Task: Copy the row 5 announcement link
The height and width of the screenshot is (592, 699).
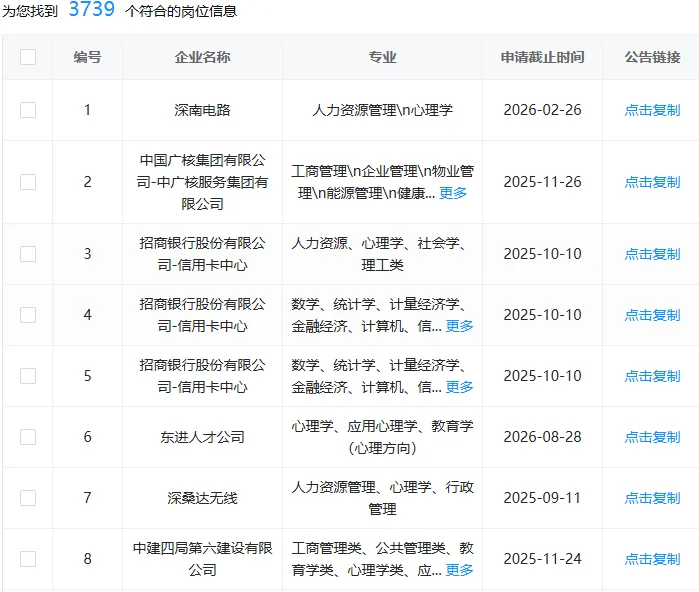Action: [652, 376]
